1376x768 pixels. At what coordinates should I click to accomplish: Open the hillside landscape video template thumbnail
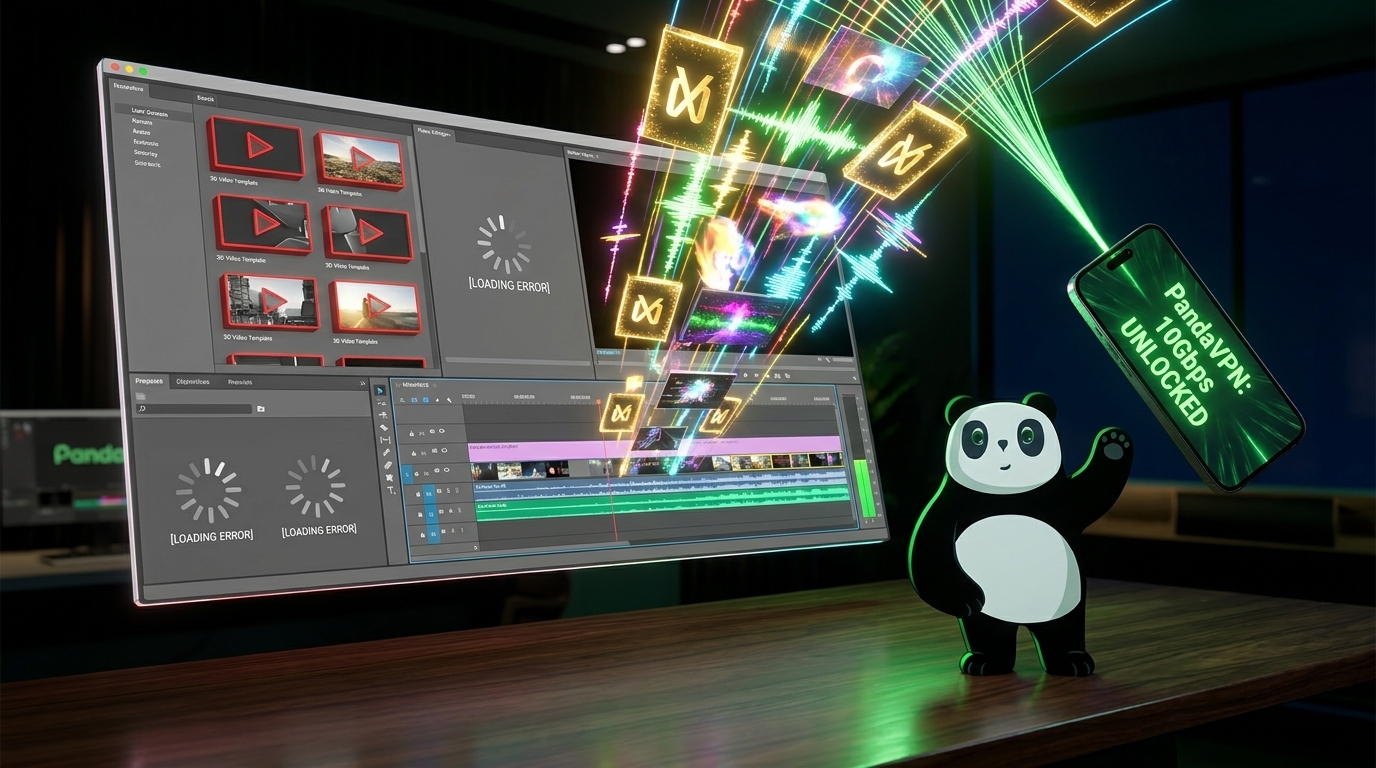click(360, 160)
